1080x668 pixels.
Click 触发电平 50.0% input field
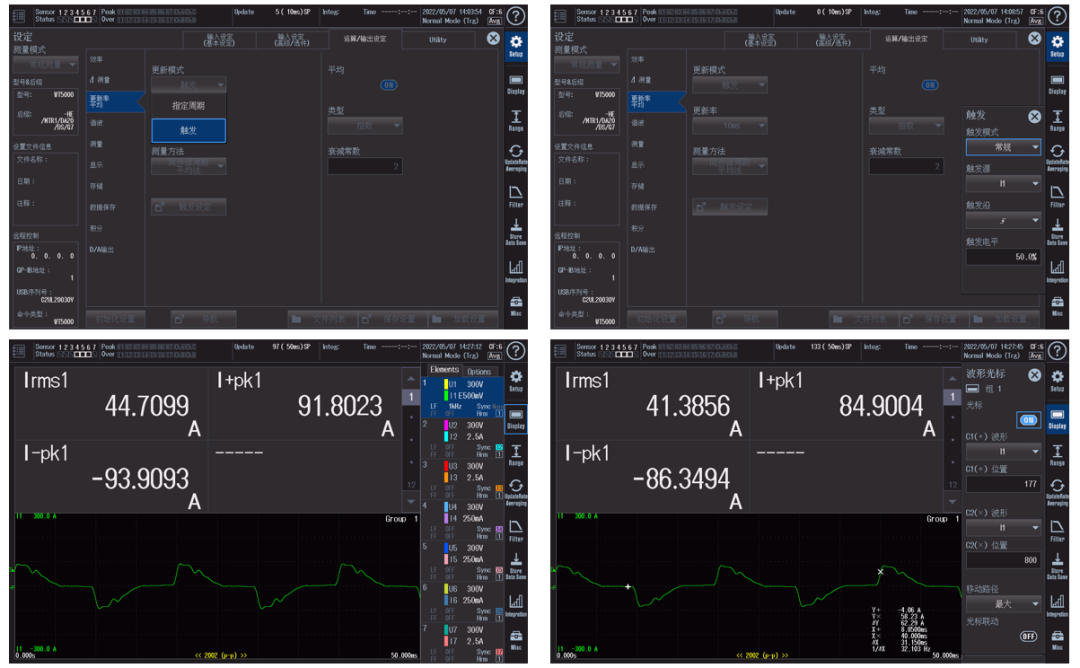pyautogui.click(x=1003, y=257)
